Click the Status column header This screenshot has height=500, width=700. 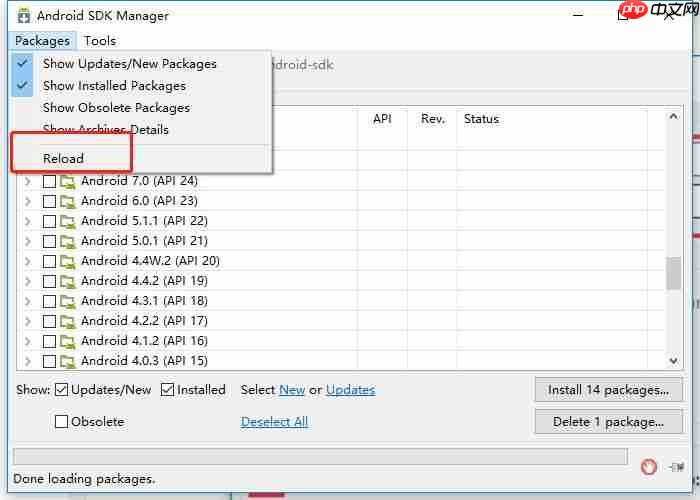[552, 119]
